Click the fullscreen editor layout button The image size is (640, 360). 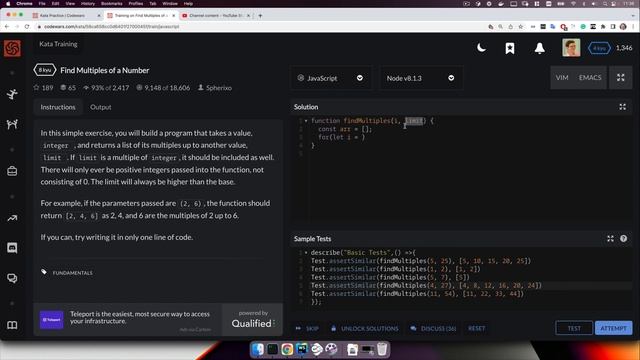click(x=620, y=78)
